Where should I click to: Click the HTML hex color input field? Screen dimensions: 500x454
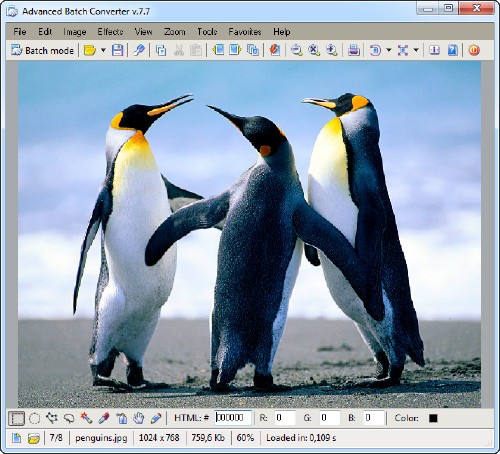tap(233, 418)
